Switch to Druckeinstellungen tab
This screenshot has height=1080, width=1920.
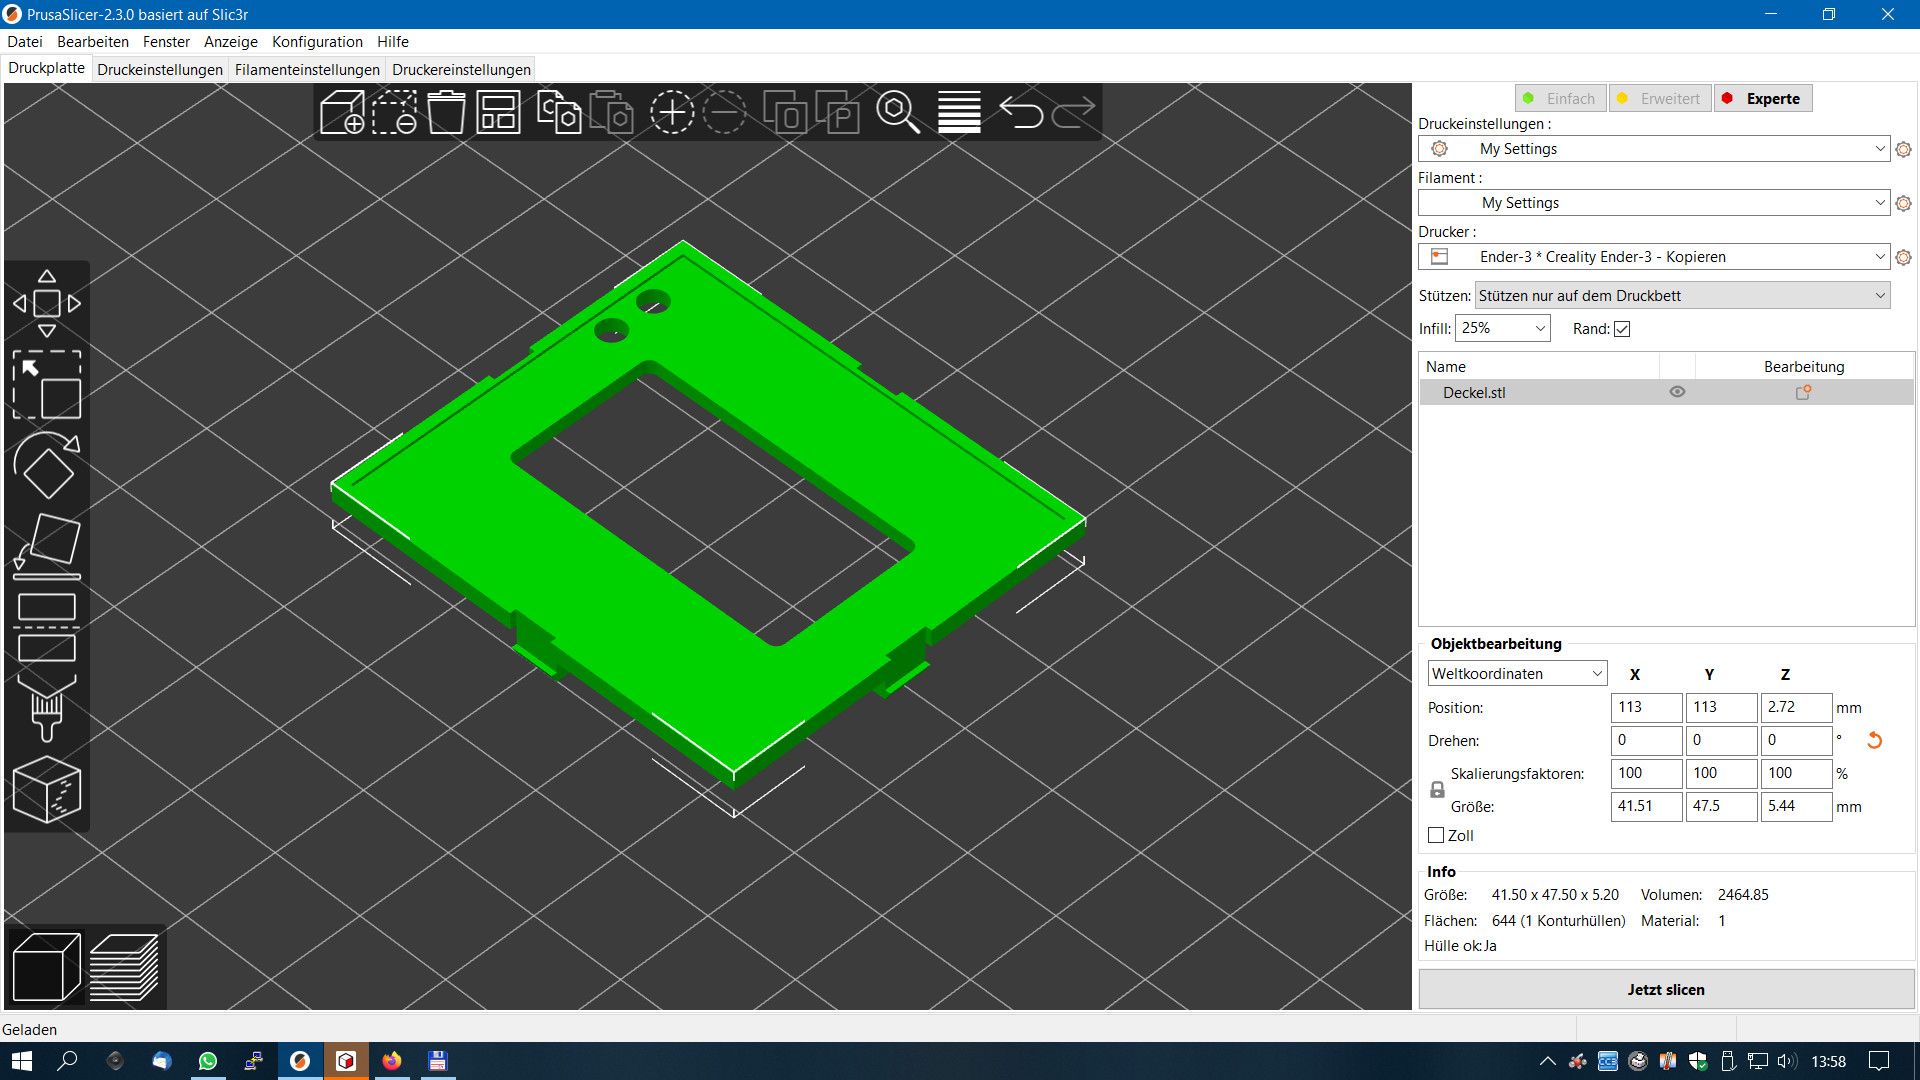pyautogui.click(x=160, y=70)
